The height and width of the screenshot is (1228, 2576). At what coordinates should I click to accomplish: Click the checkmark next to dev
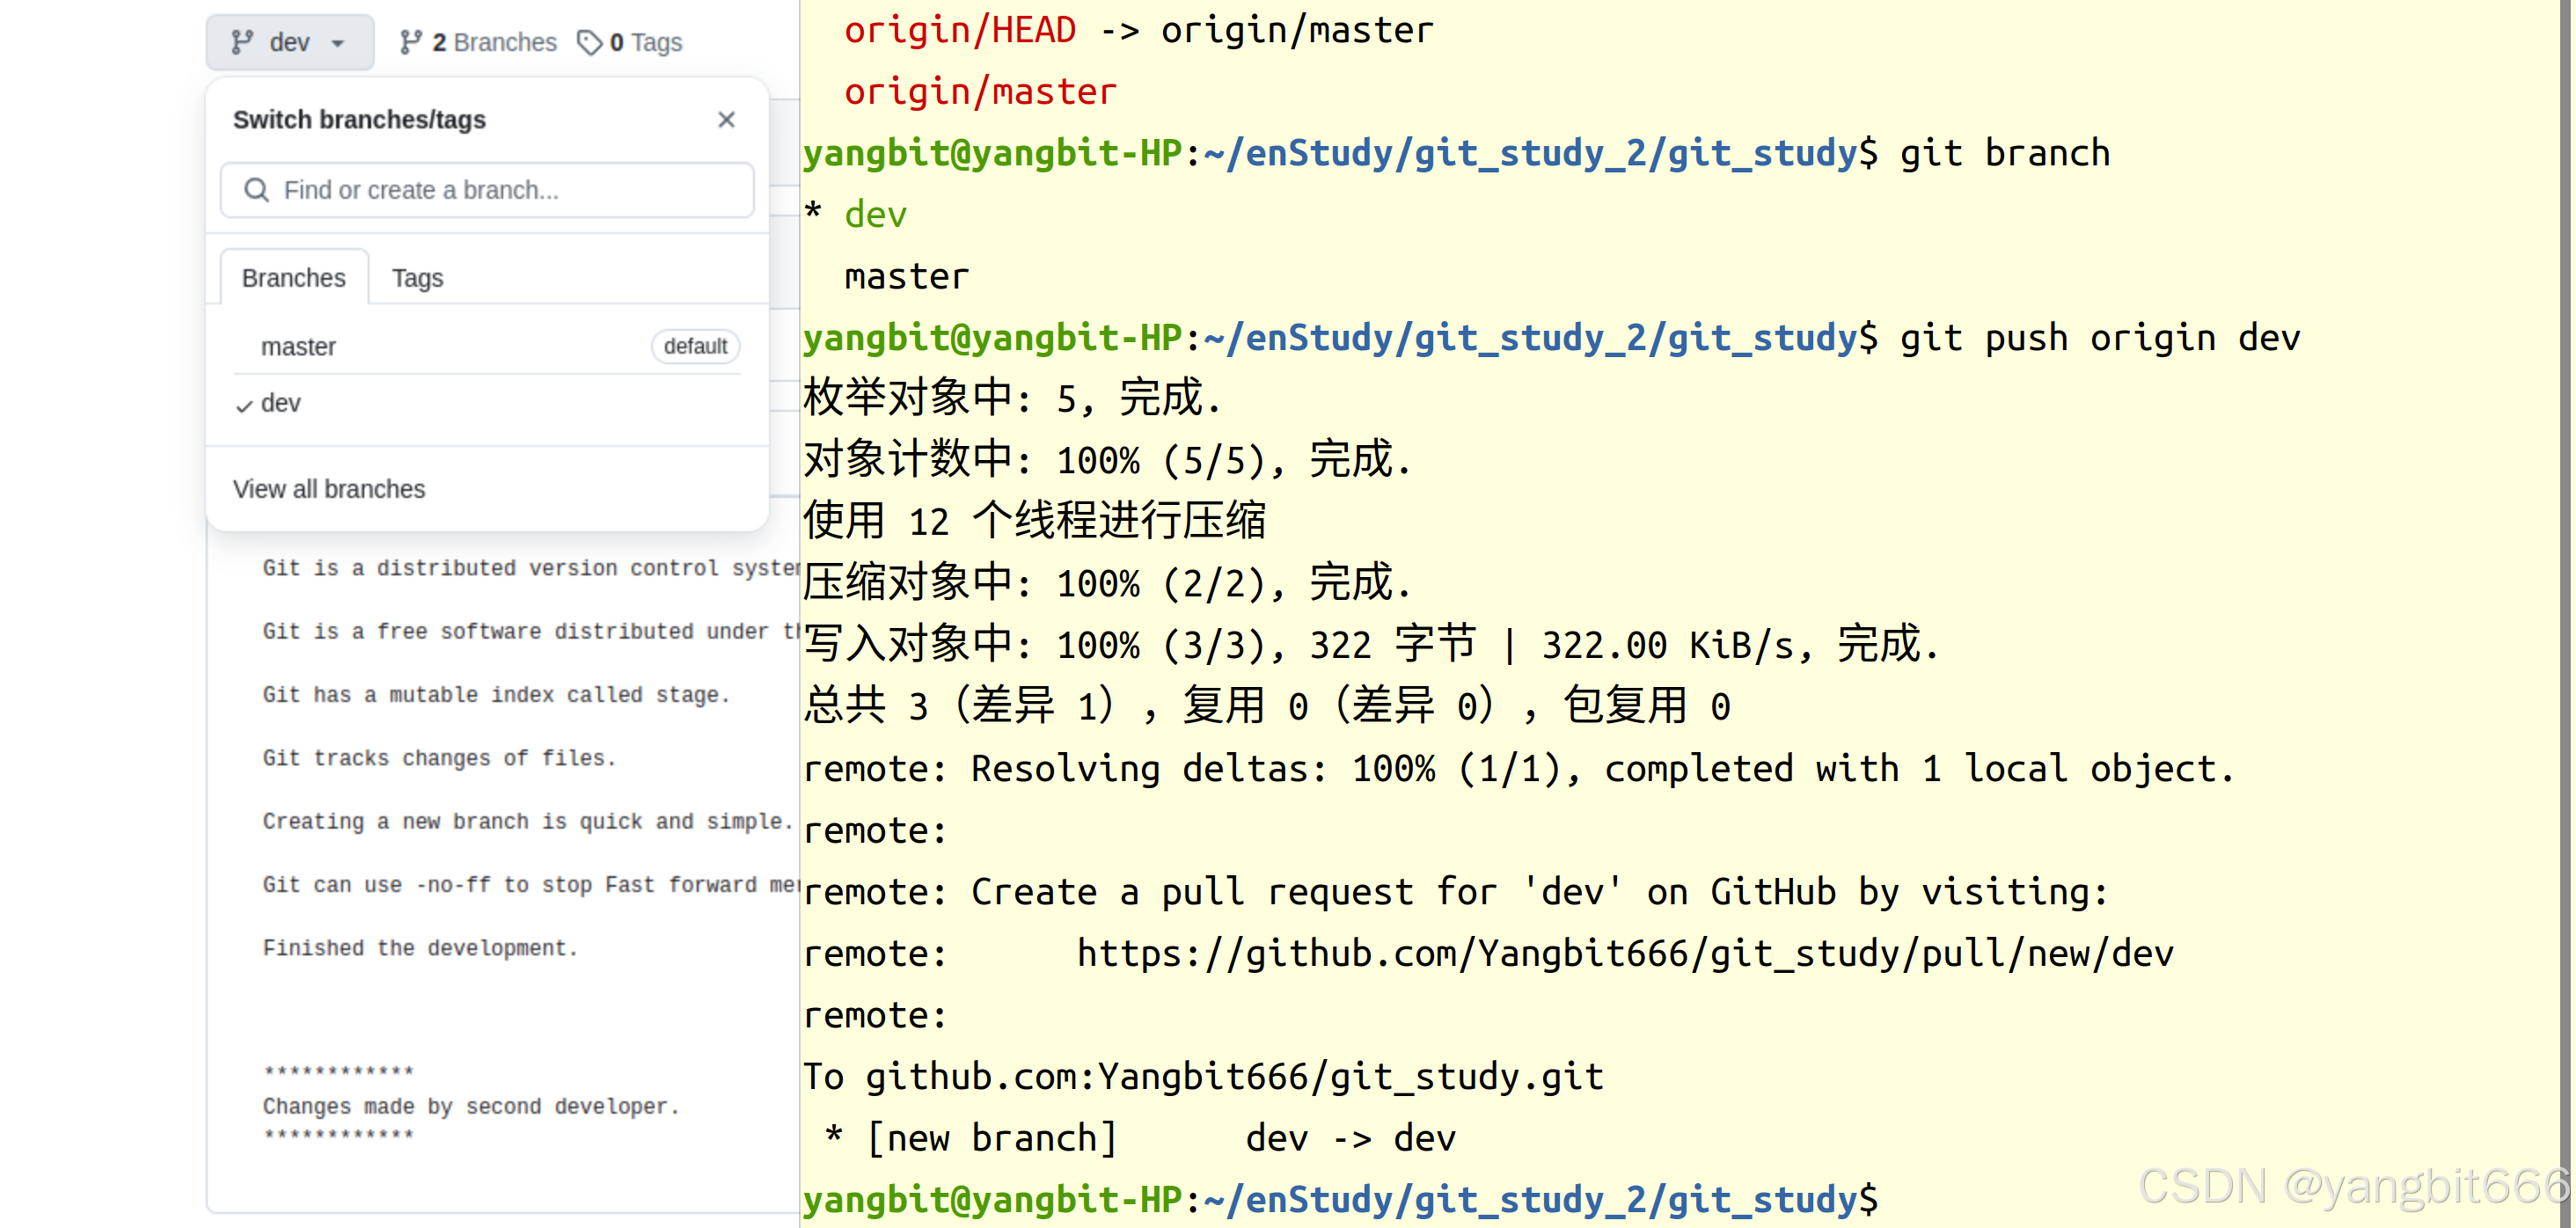[x=244, y=406]
